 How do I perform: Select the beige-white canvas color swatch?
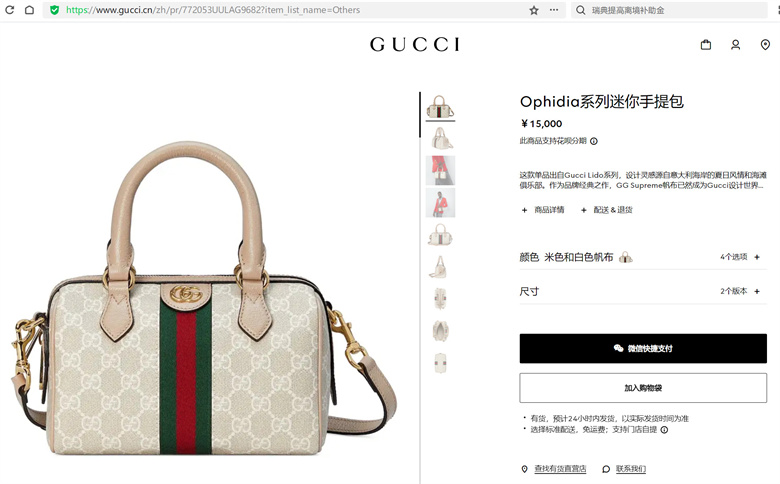click(625, 257)
